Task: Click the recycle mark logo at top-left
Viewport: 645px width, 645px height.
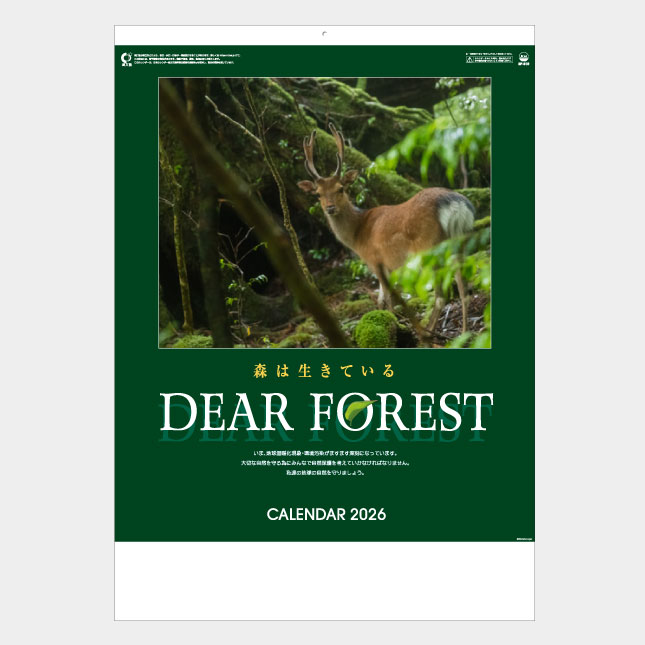Action: tap(126, 59)
